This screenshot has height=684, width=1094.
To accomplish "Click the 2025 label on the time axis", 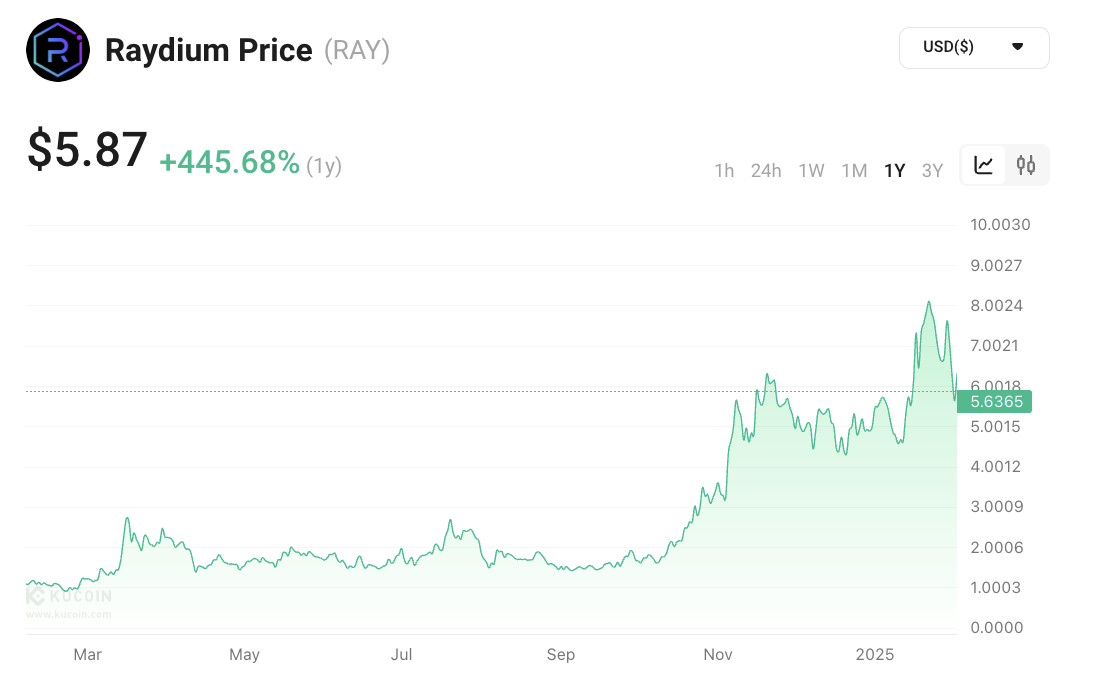I will coord(875,655).
